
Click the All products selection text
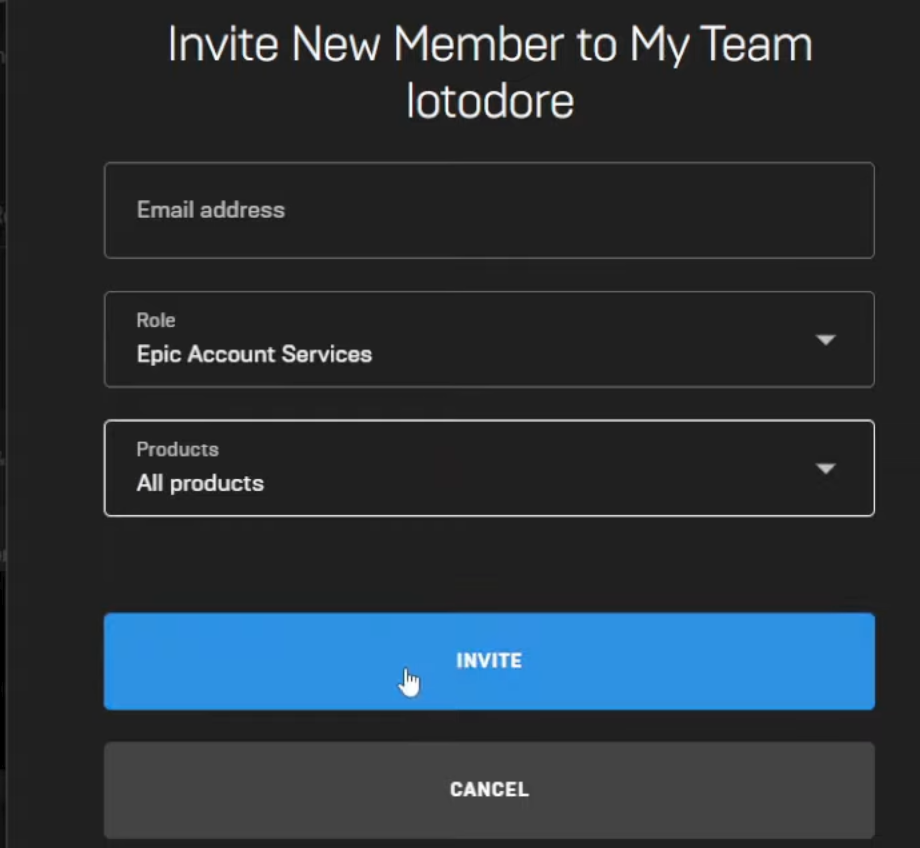click(200, 483)
